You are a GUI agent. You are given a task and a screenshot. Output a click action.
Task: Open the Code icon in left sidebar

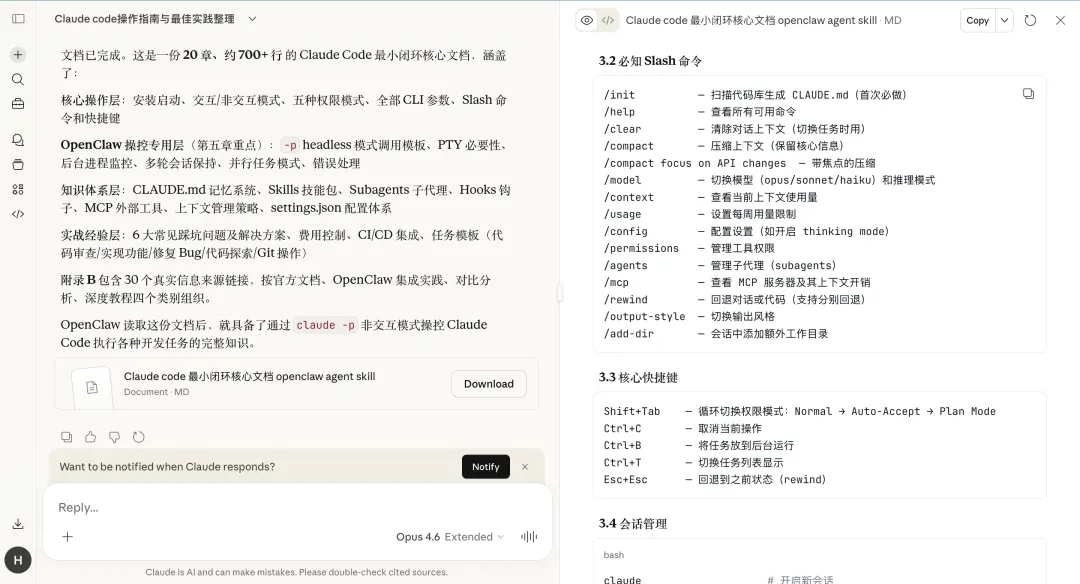(18, 213)
